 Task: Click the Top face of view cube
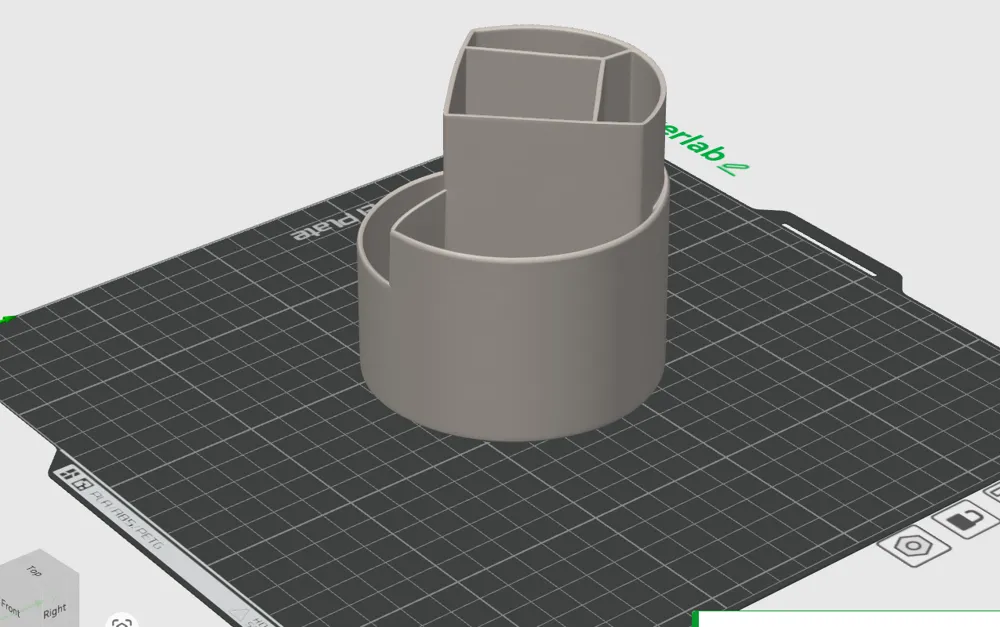pyautogui.click(x=34, y=570)
